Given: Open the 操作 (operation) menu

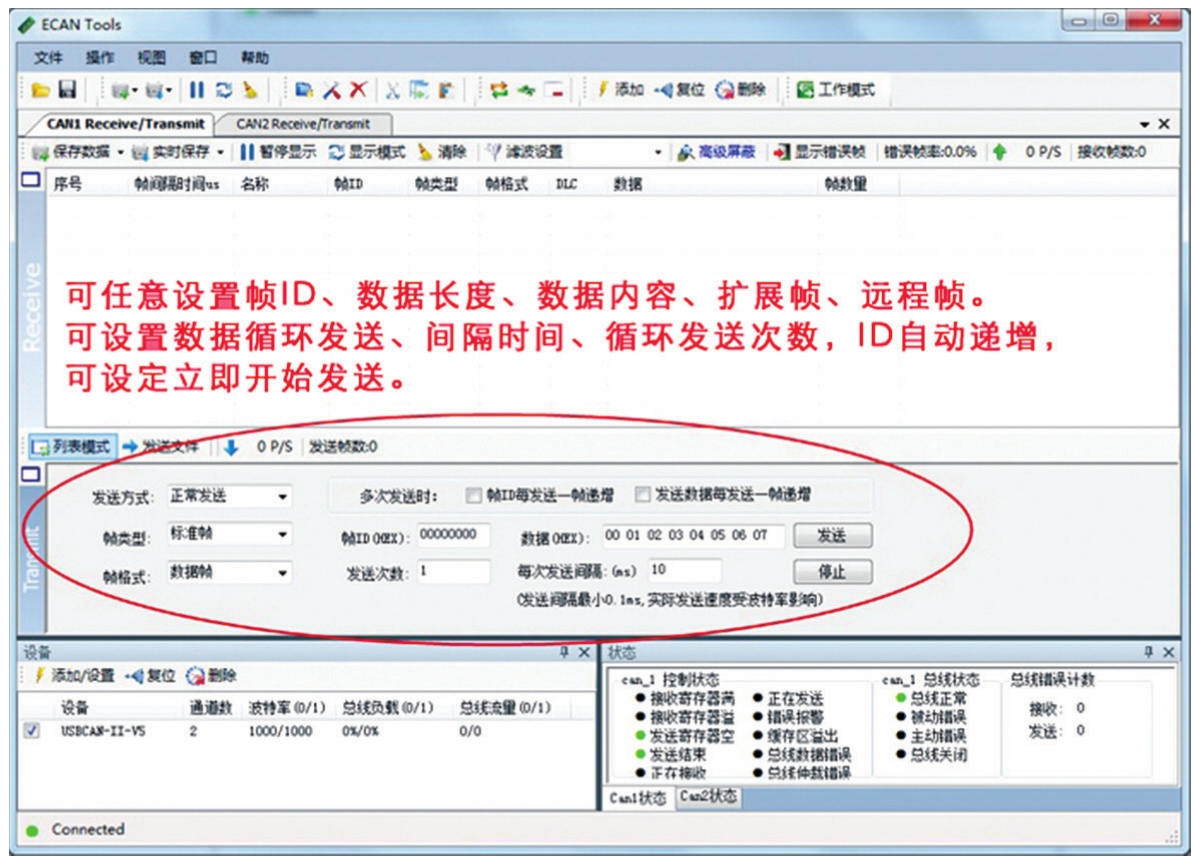Looking at the screenshot, I should (100, 57).
